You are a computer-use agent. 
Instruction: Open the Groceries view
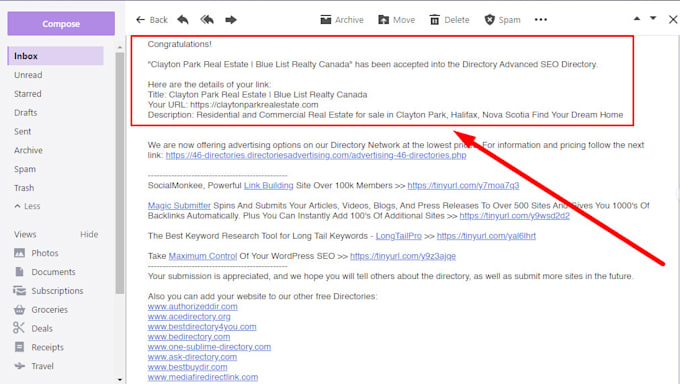click(41, 310)
